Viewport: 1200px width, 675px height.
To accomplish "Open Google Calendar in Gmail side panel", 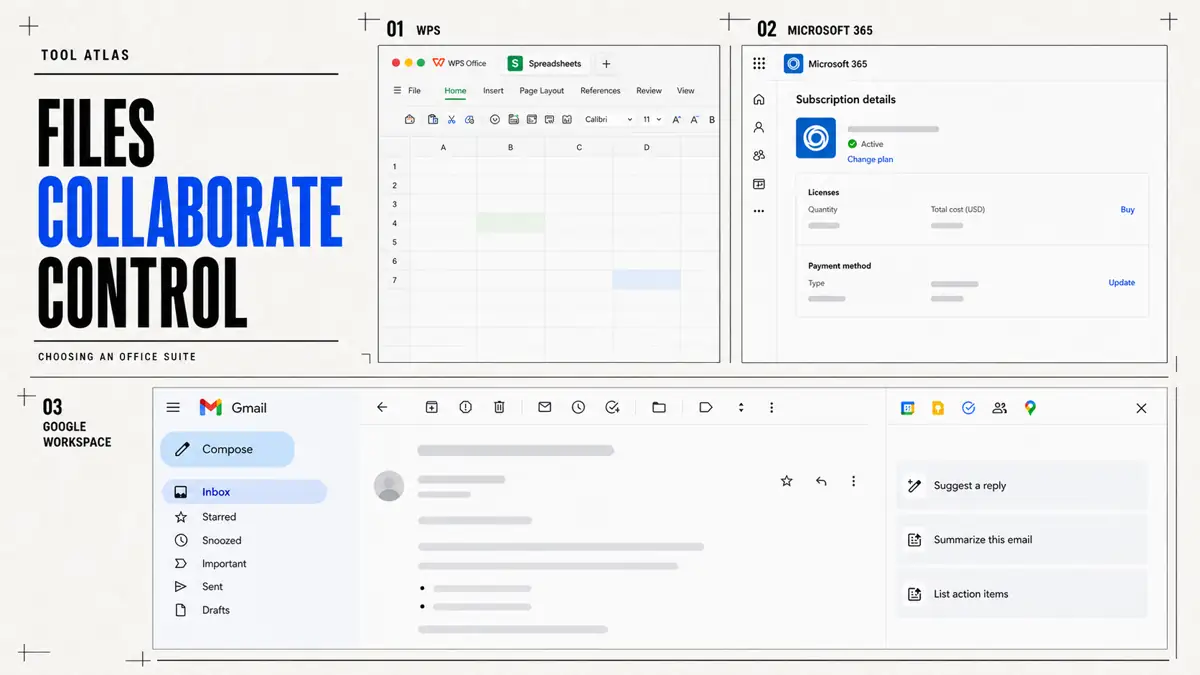I will point(908,408).
